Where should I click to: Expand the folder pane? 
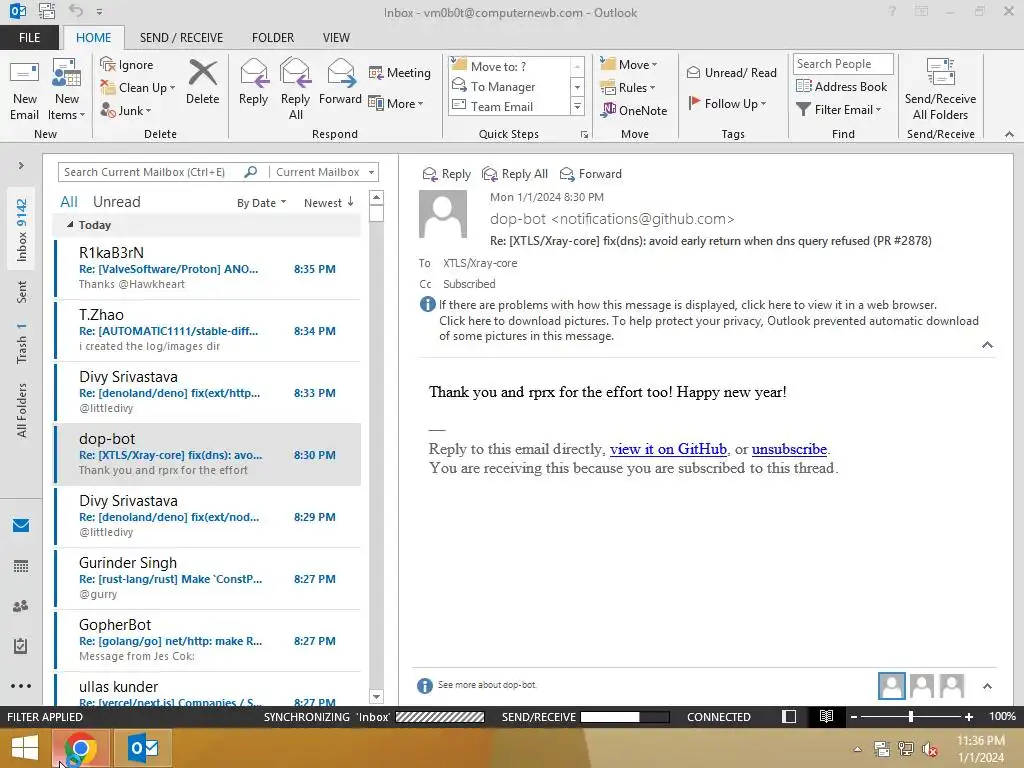pyautogui.click(x=21, y=166)
